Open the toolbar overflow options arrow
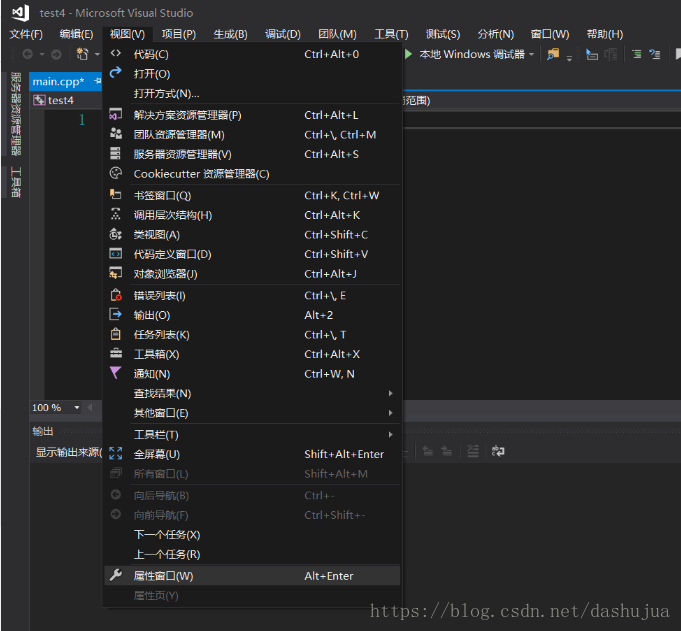This screenshot has width=681, height=631. click(x=569, y=58)
